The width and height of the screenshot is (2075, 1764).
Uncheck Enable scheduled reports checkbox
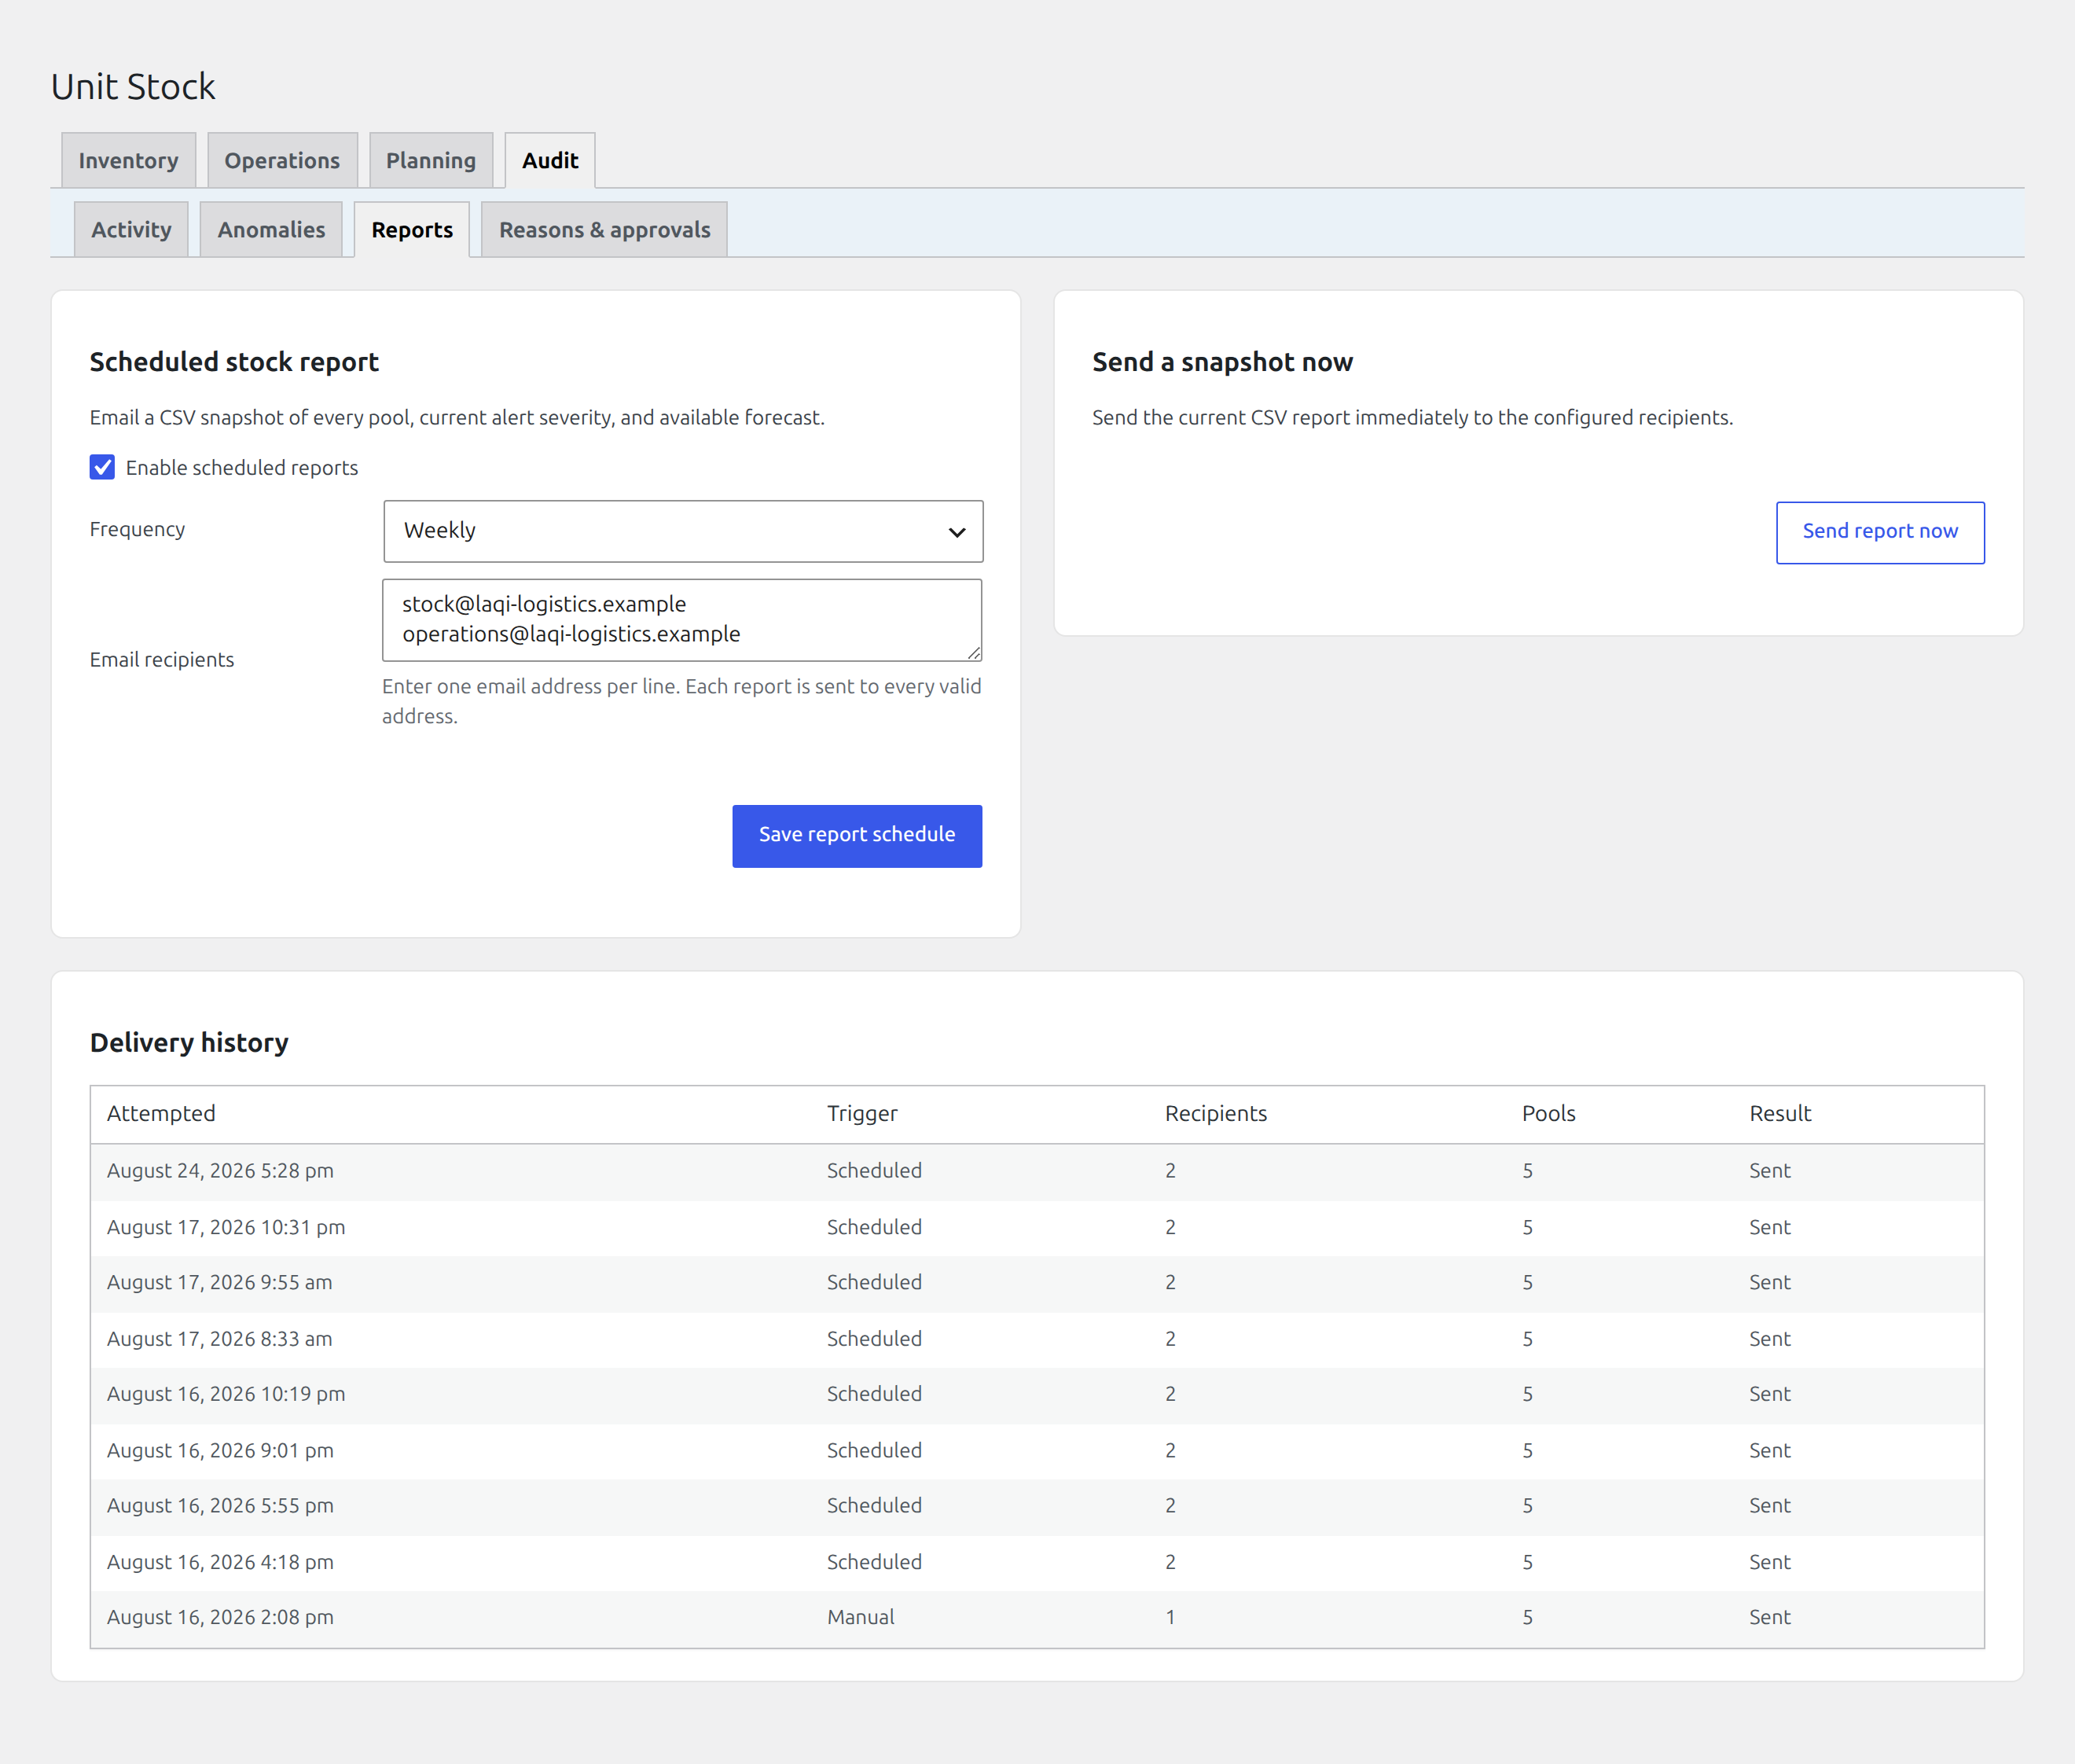(102, 467)
